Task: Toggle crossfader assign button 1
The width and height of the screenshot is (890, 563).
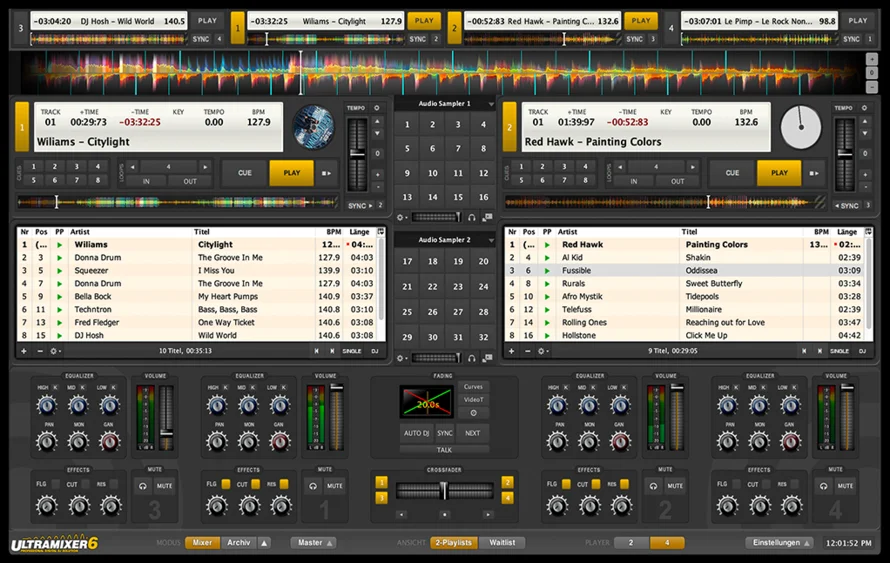Action: (381, 482)
